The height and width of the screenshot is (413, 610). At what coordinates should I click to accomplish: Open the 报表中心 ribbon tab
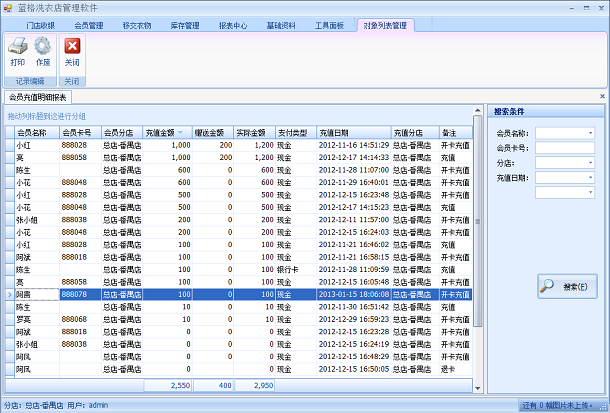tap(233, 26)
